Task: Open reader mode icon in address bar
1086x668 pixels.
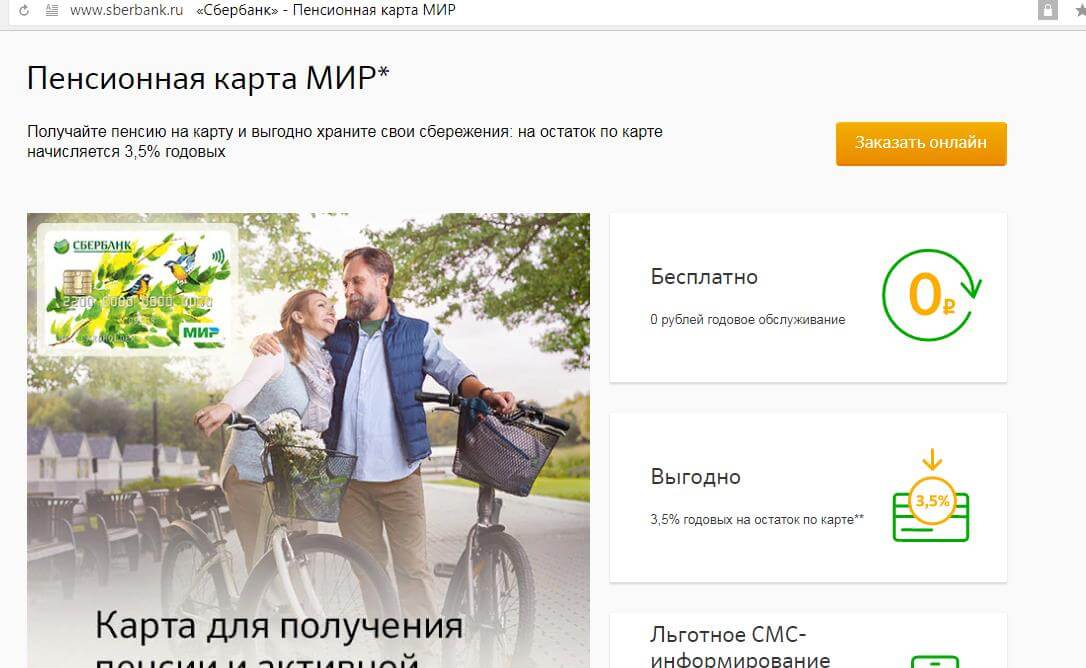Action: [51, 10]
